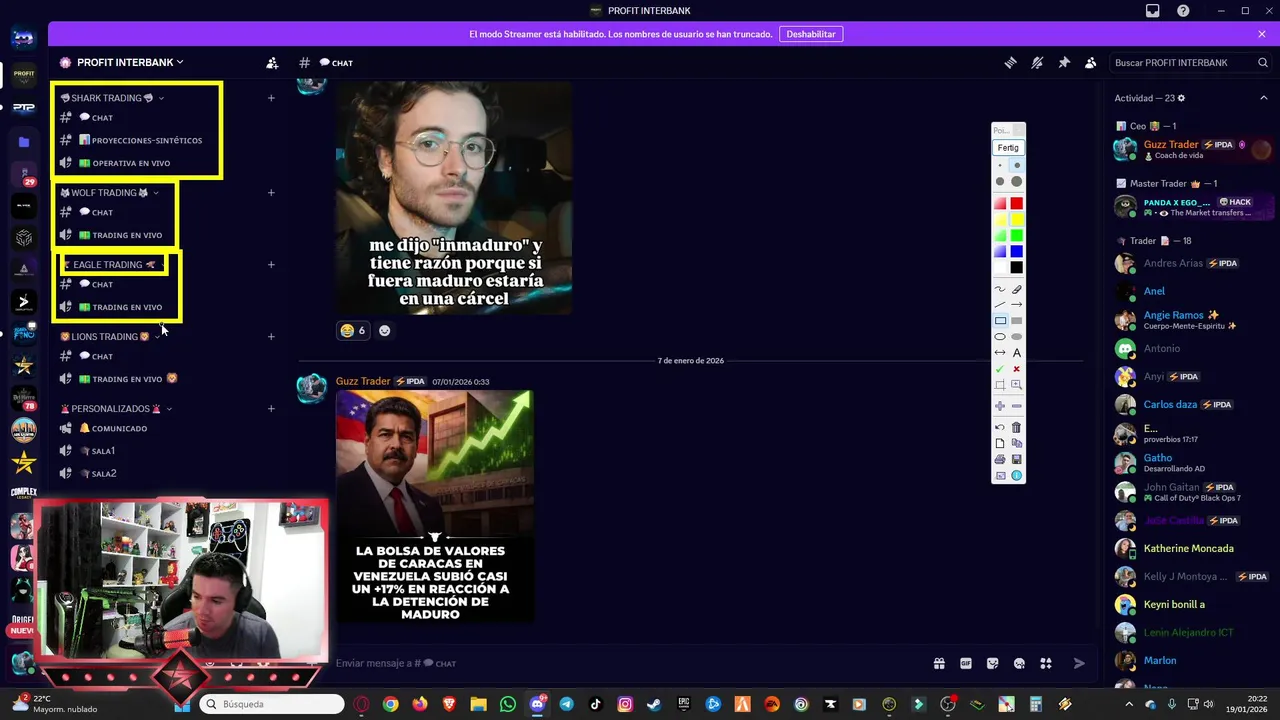The image size is (1280, 720).
Task: Open the sticker picker
Action: click(x=993, y=663)
